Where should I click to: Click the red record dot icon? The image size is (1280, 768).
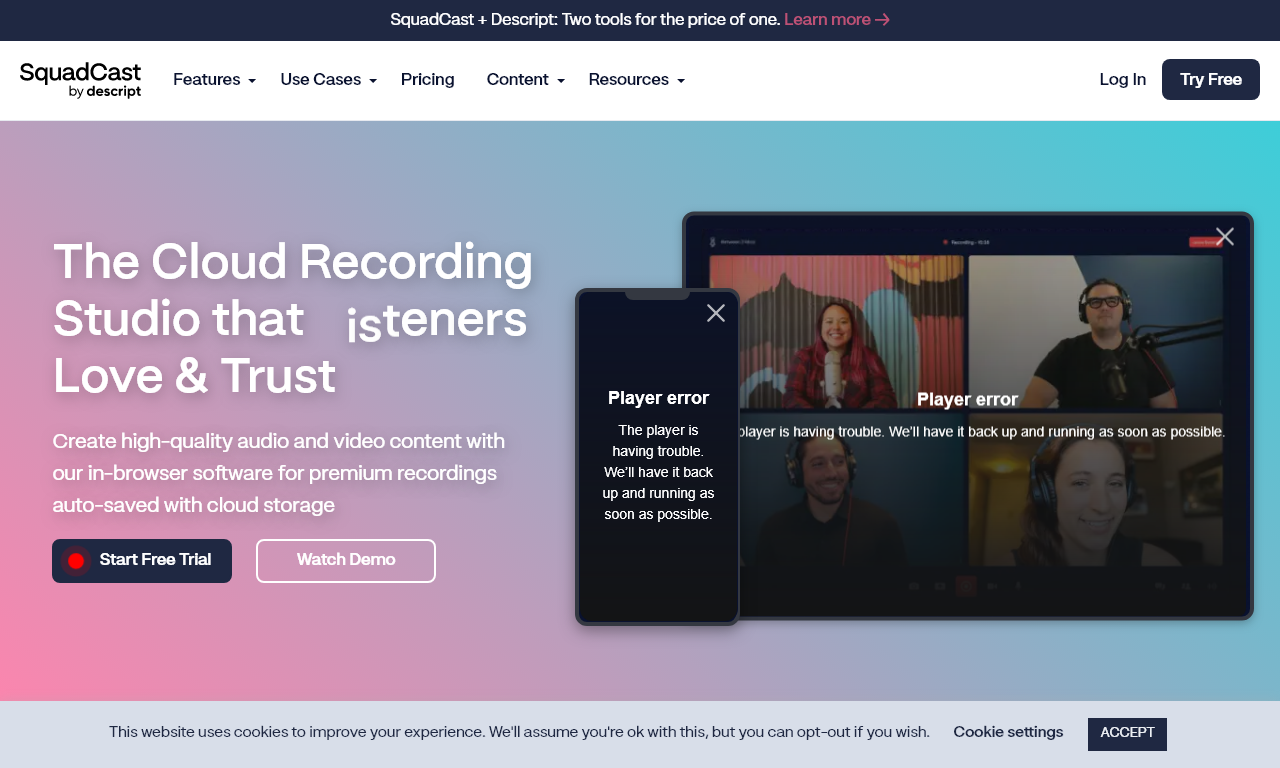(76, 561)
